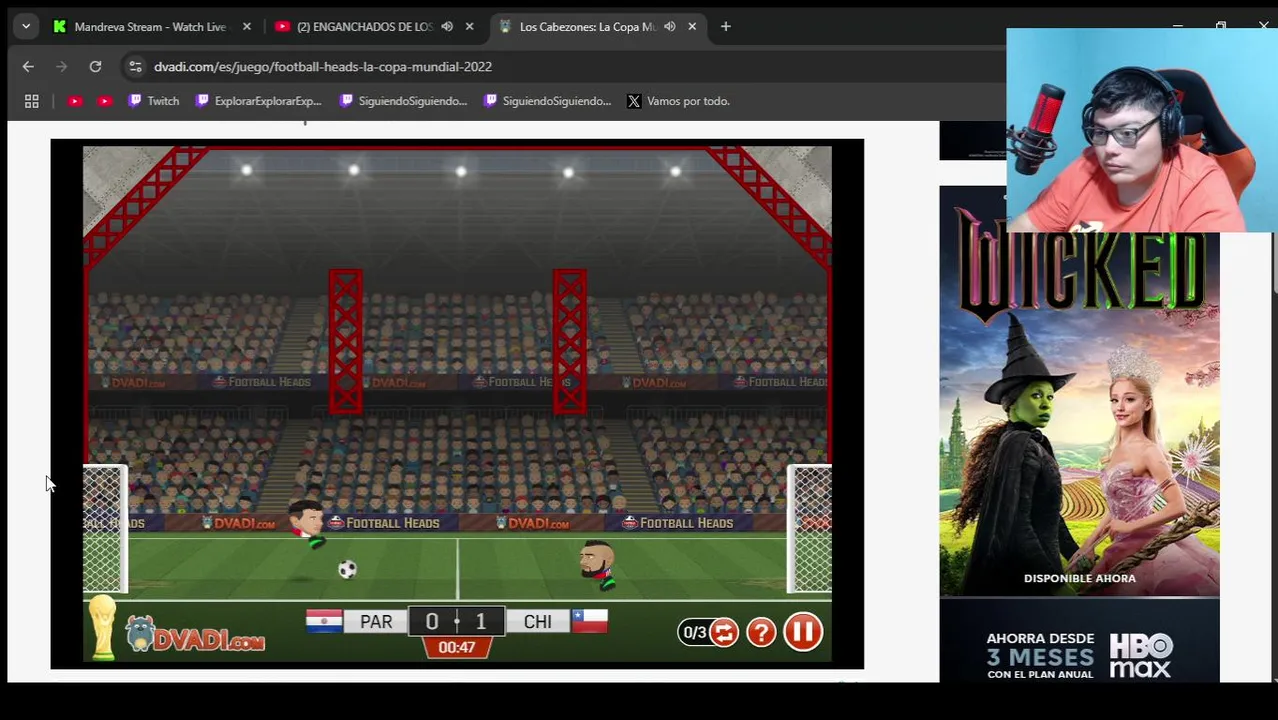Go back to the previous page
Screen dimensions: 1278x720
pos(28,67)
